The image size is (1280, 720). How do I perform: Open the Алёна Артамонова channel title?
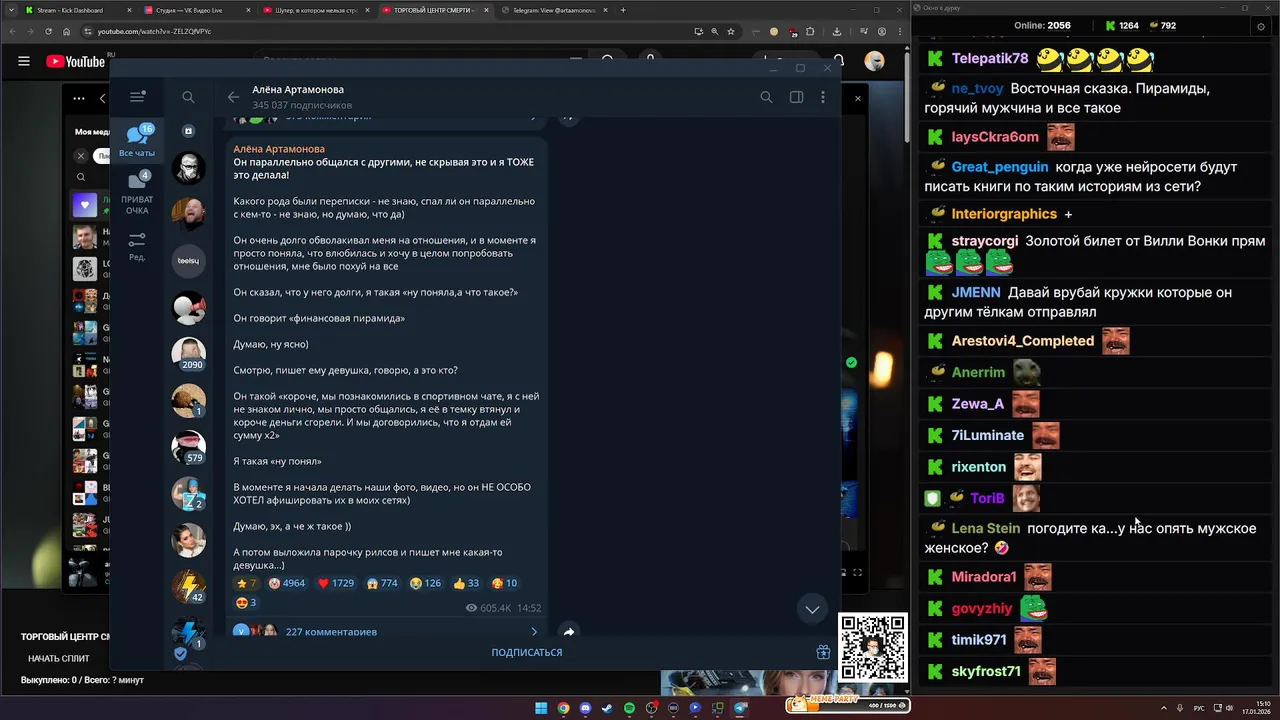pyautogui.click(x=298, y=89)
